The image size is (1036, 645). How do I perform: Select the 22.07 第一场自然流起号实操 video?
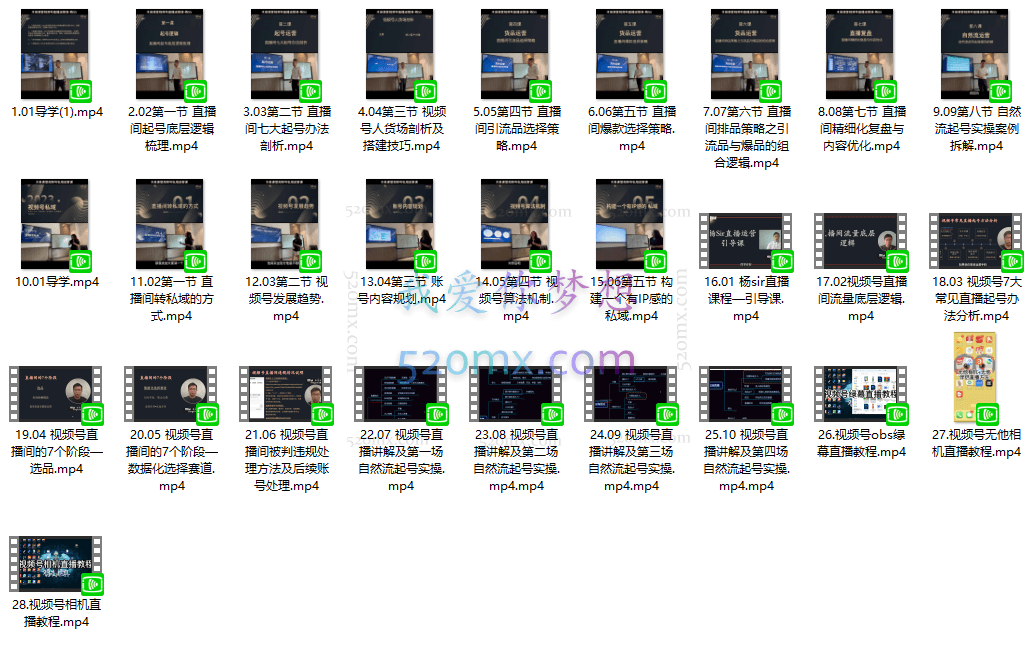coord(401,394)
